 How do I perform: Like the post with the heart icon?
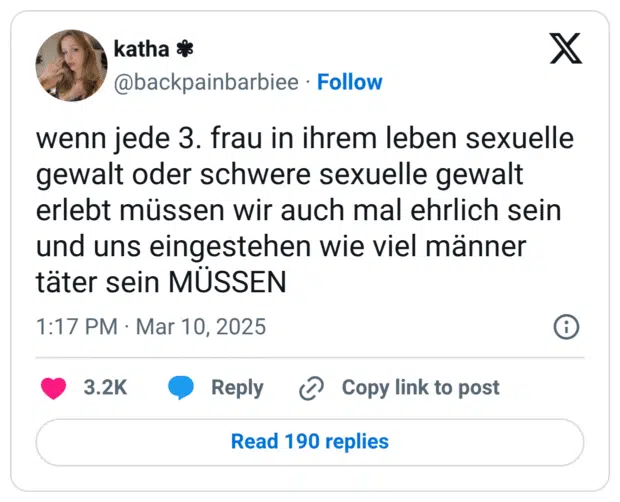click(53, 388)
